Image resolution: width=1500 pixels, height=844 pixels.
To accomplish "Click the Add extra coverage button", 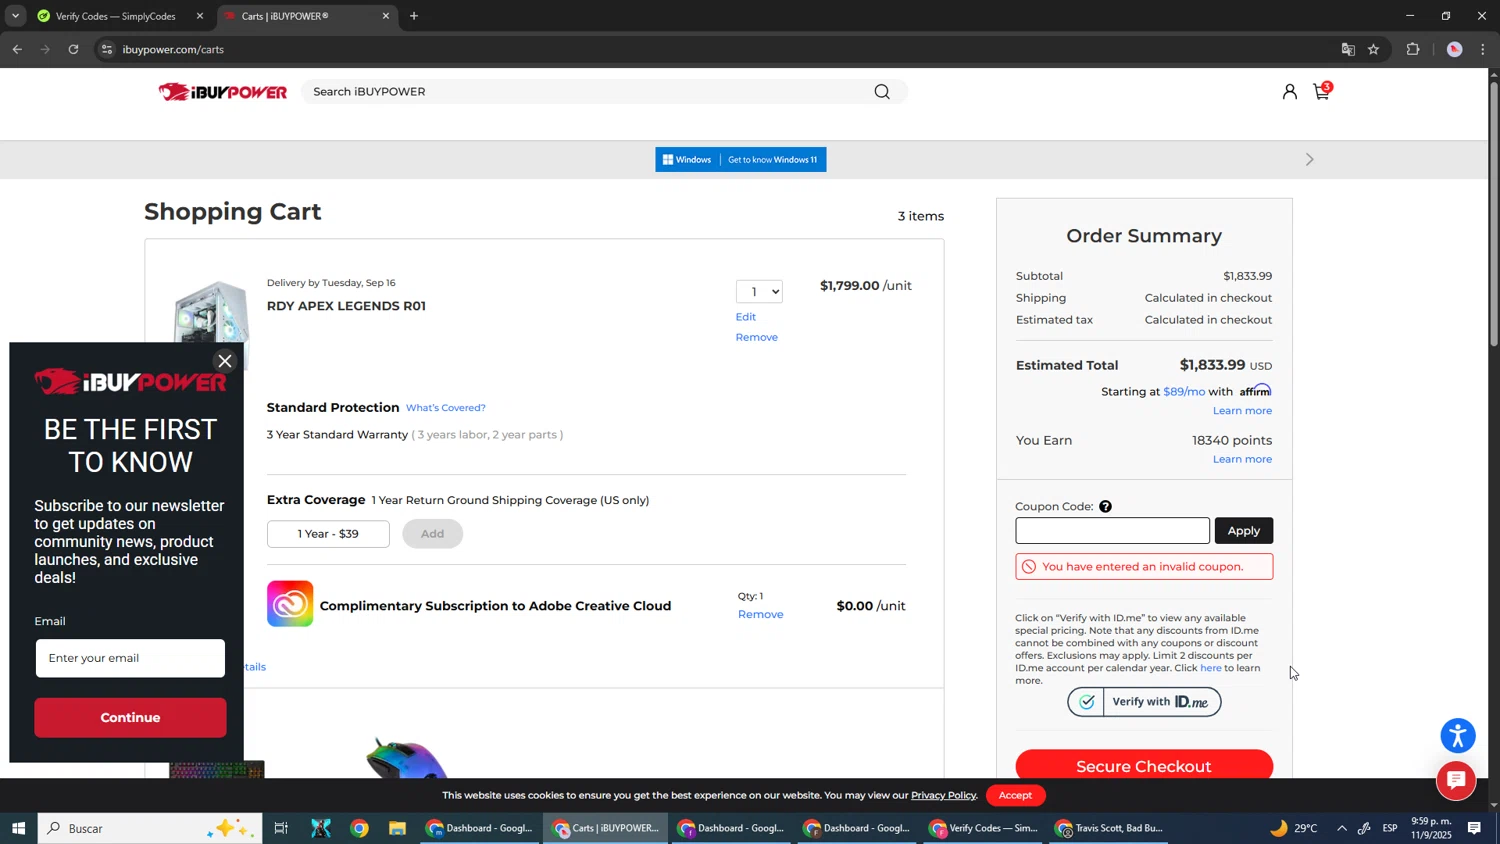I will (432, 534).
